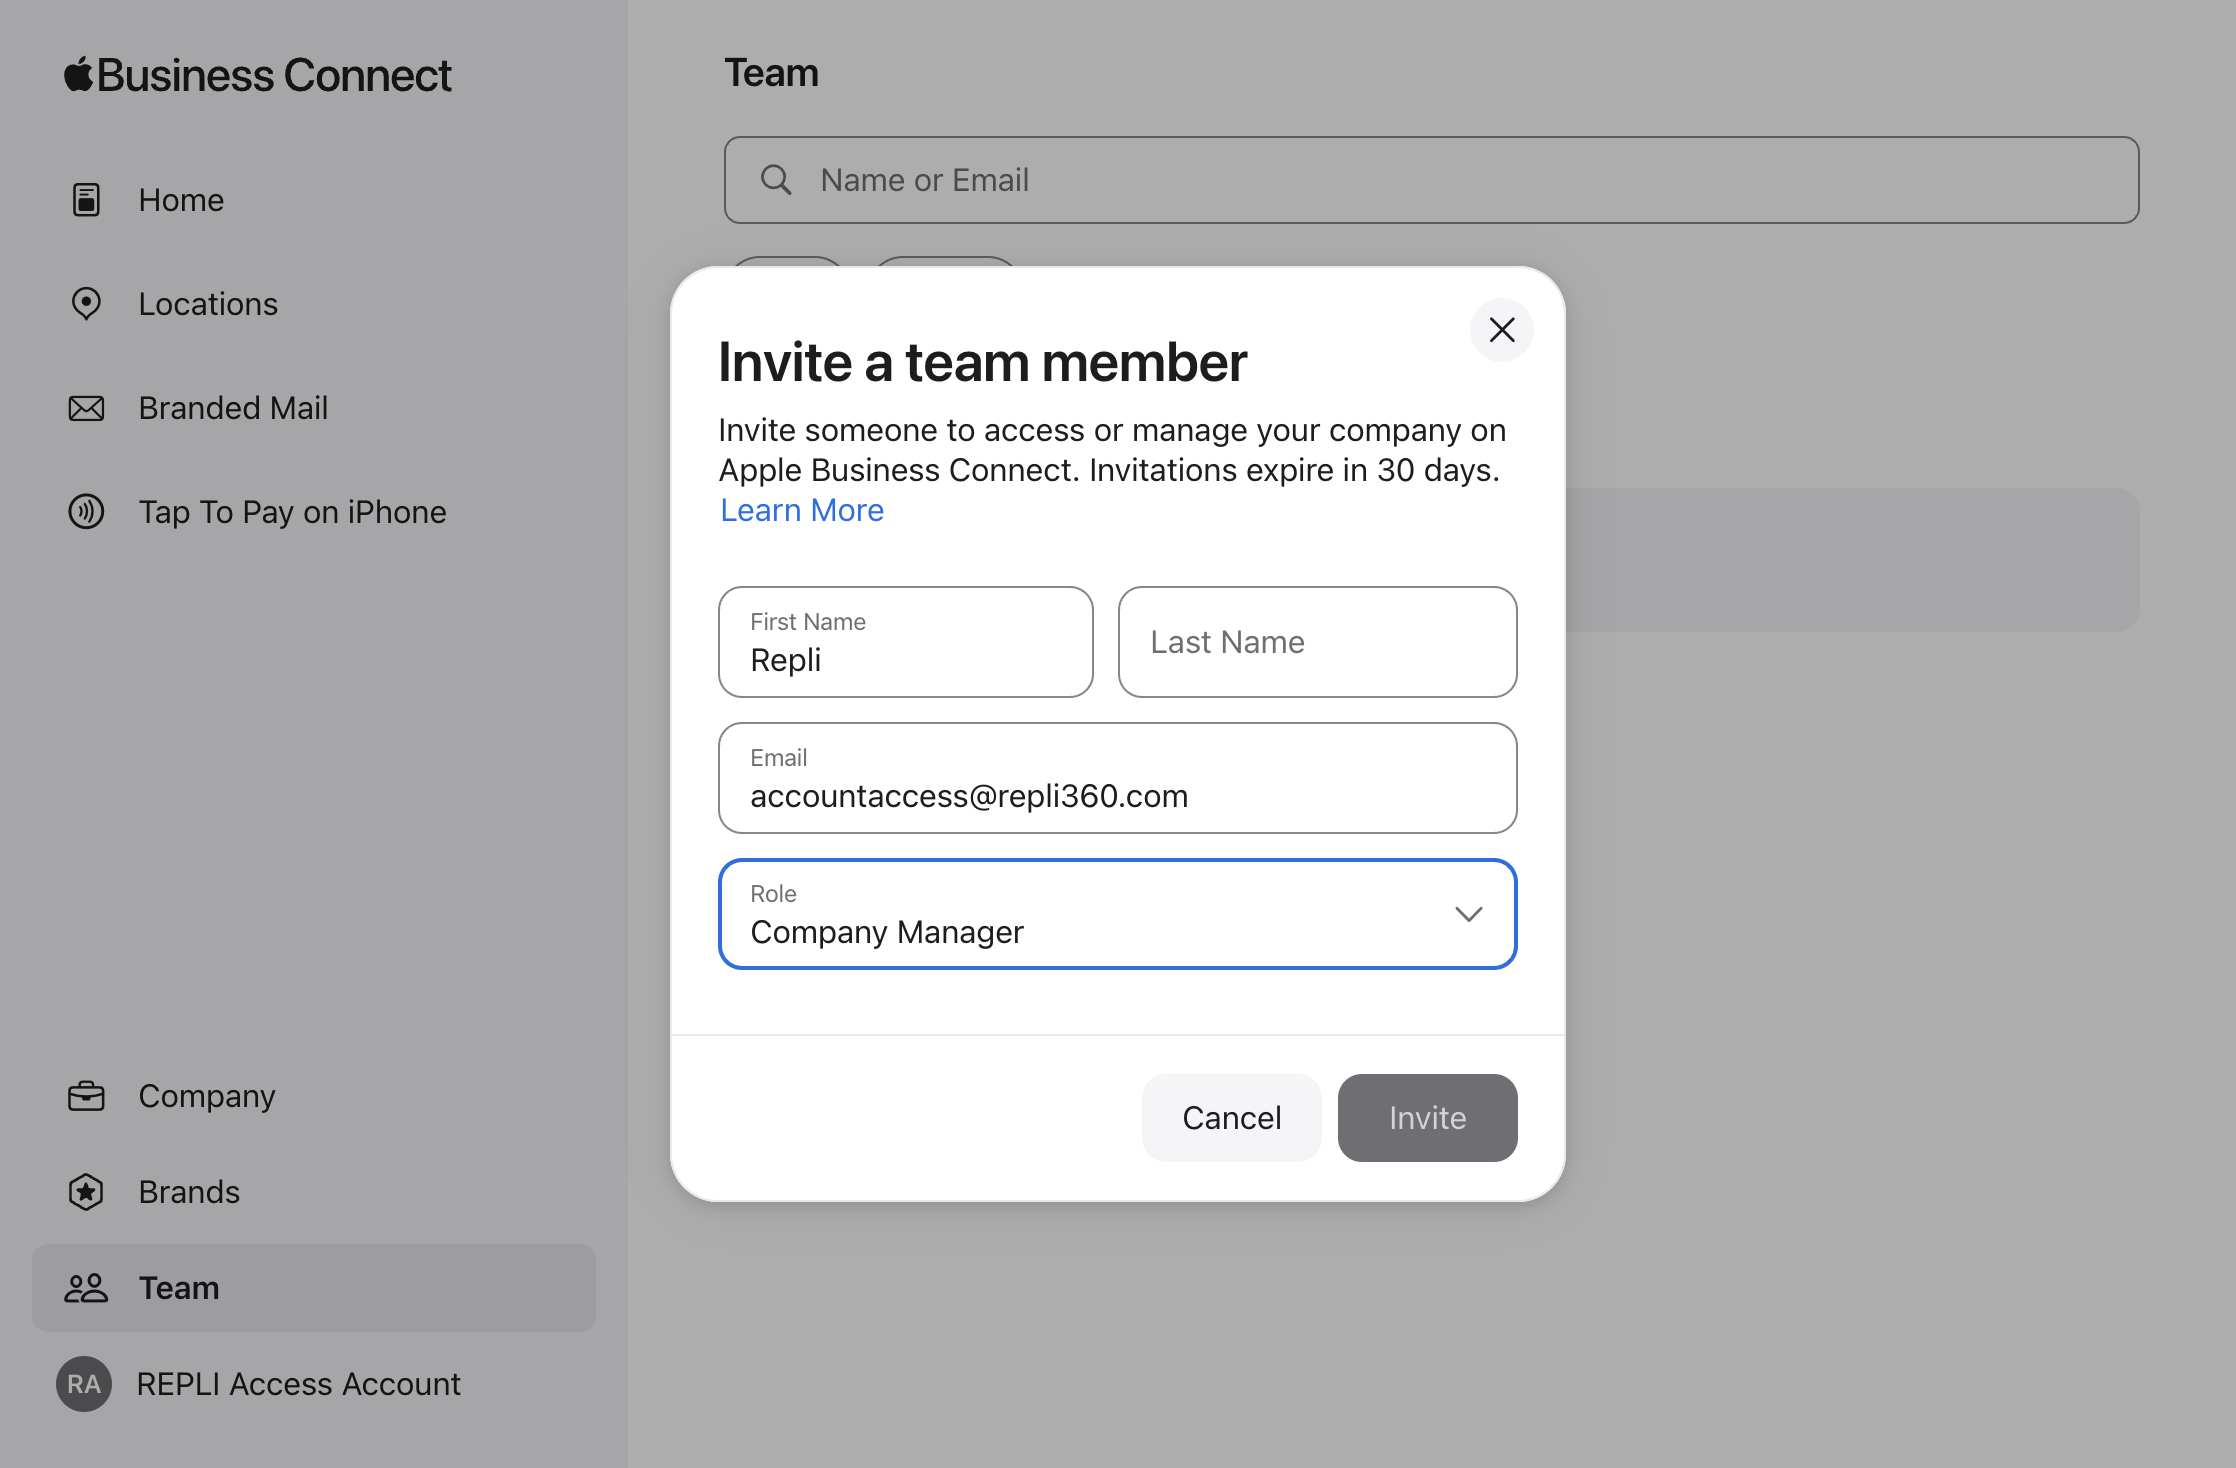Select Tap To Pay on iPhone
The height and width of the screenshot is (1468, 2236).
click(x=292, y=512)
